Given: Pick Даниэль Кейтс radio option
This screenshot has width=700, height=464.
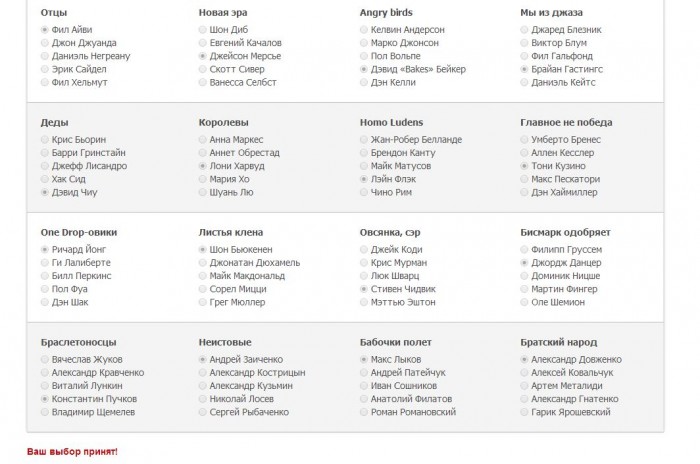Looking at the screenshot, I should (x=525, y=82).
